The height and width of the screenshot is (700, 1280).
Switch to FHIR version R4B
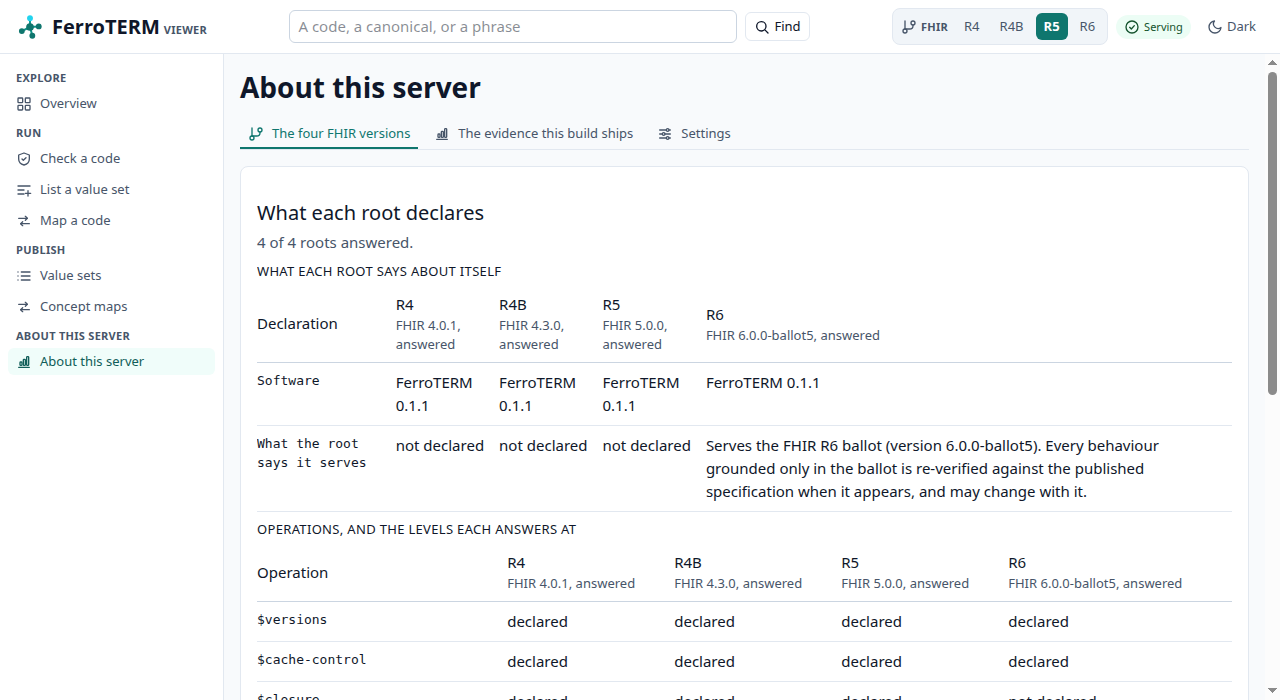(1012, 27)
